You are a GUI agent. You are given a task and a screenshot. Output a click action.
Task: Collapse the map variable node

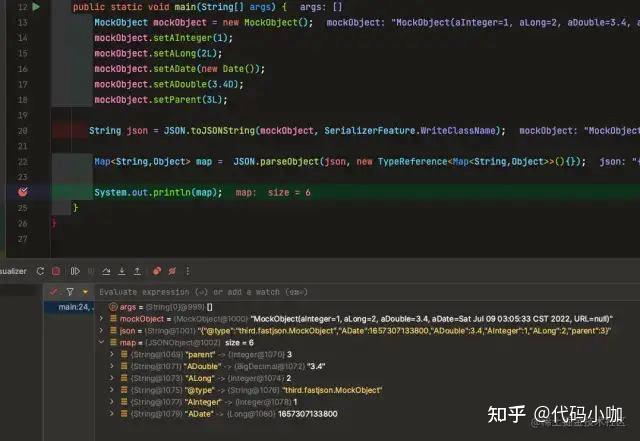[x=102, y=342]
